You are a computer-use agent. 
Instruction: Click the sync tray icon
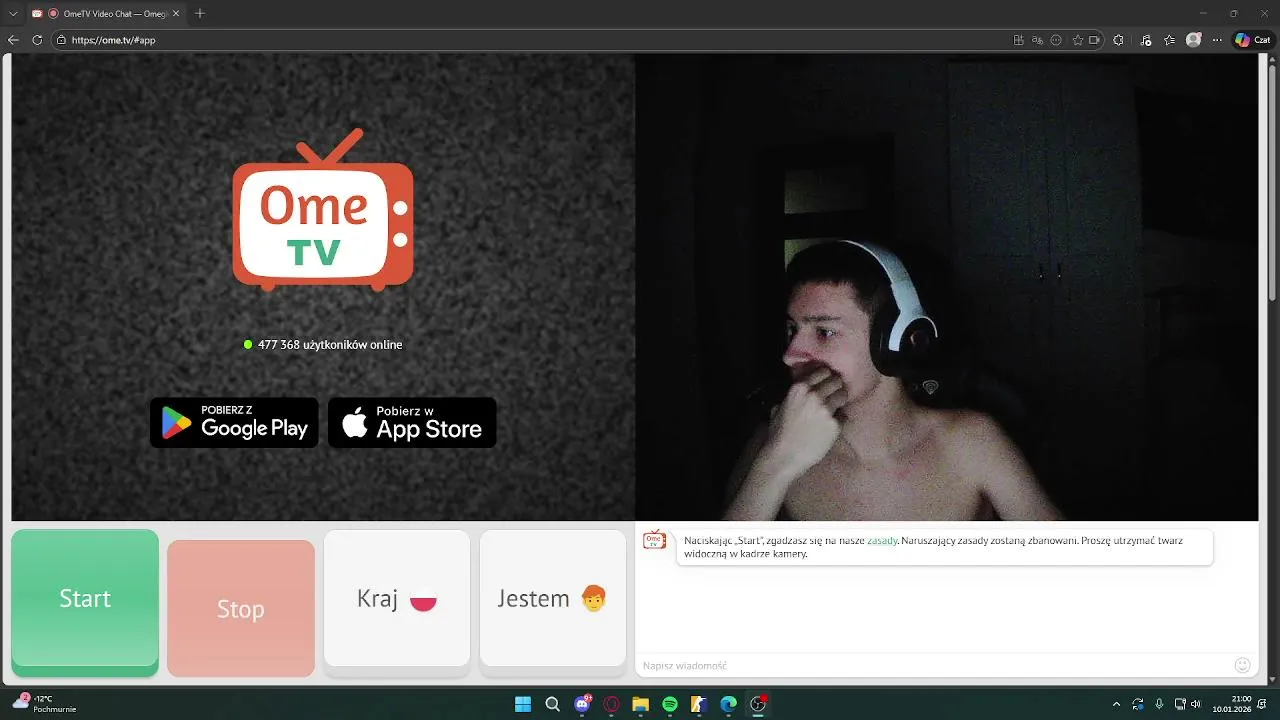coord(1138,704)
